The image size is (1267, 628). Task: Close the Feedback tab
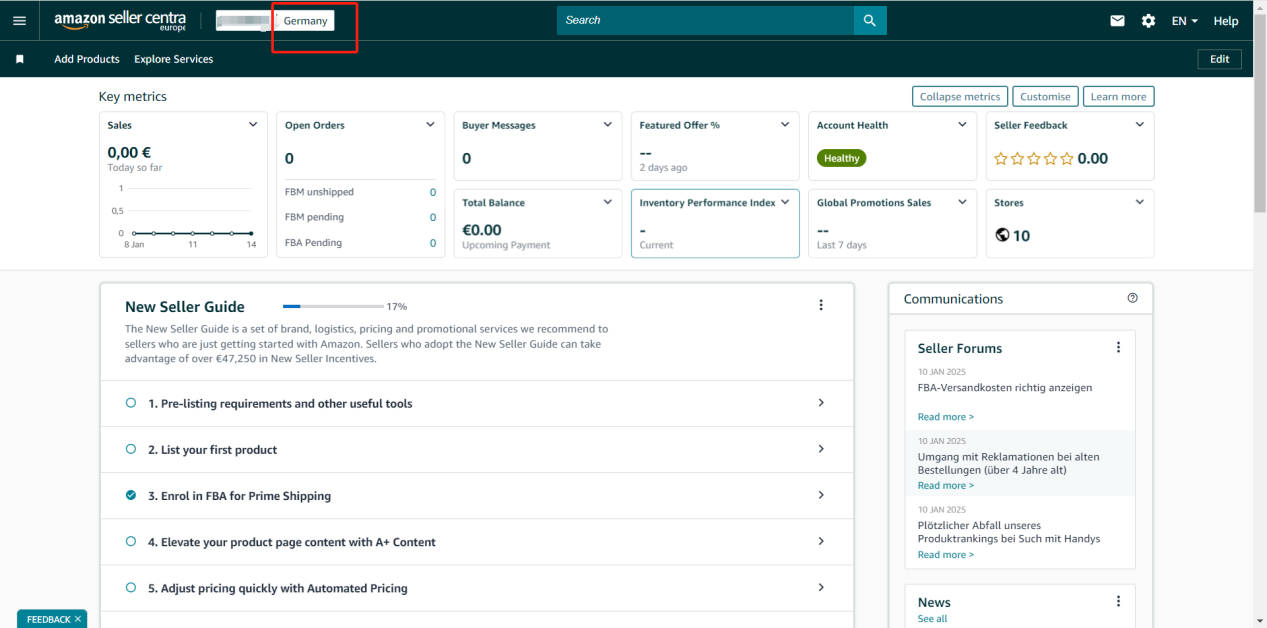point(78,619)
